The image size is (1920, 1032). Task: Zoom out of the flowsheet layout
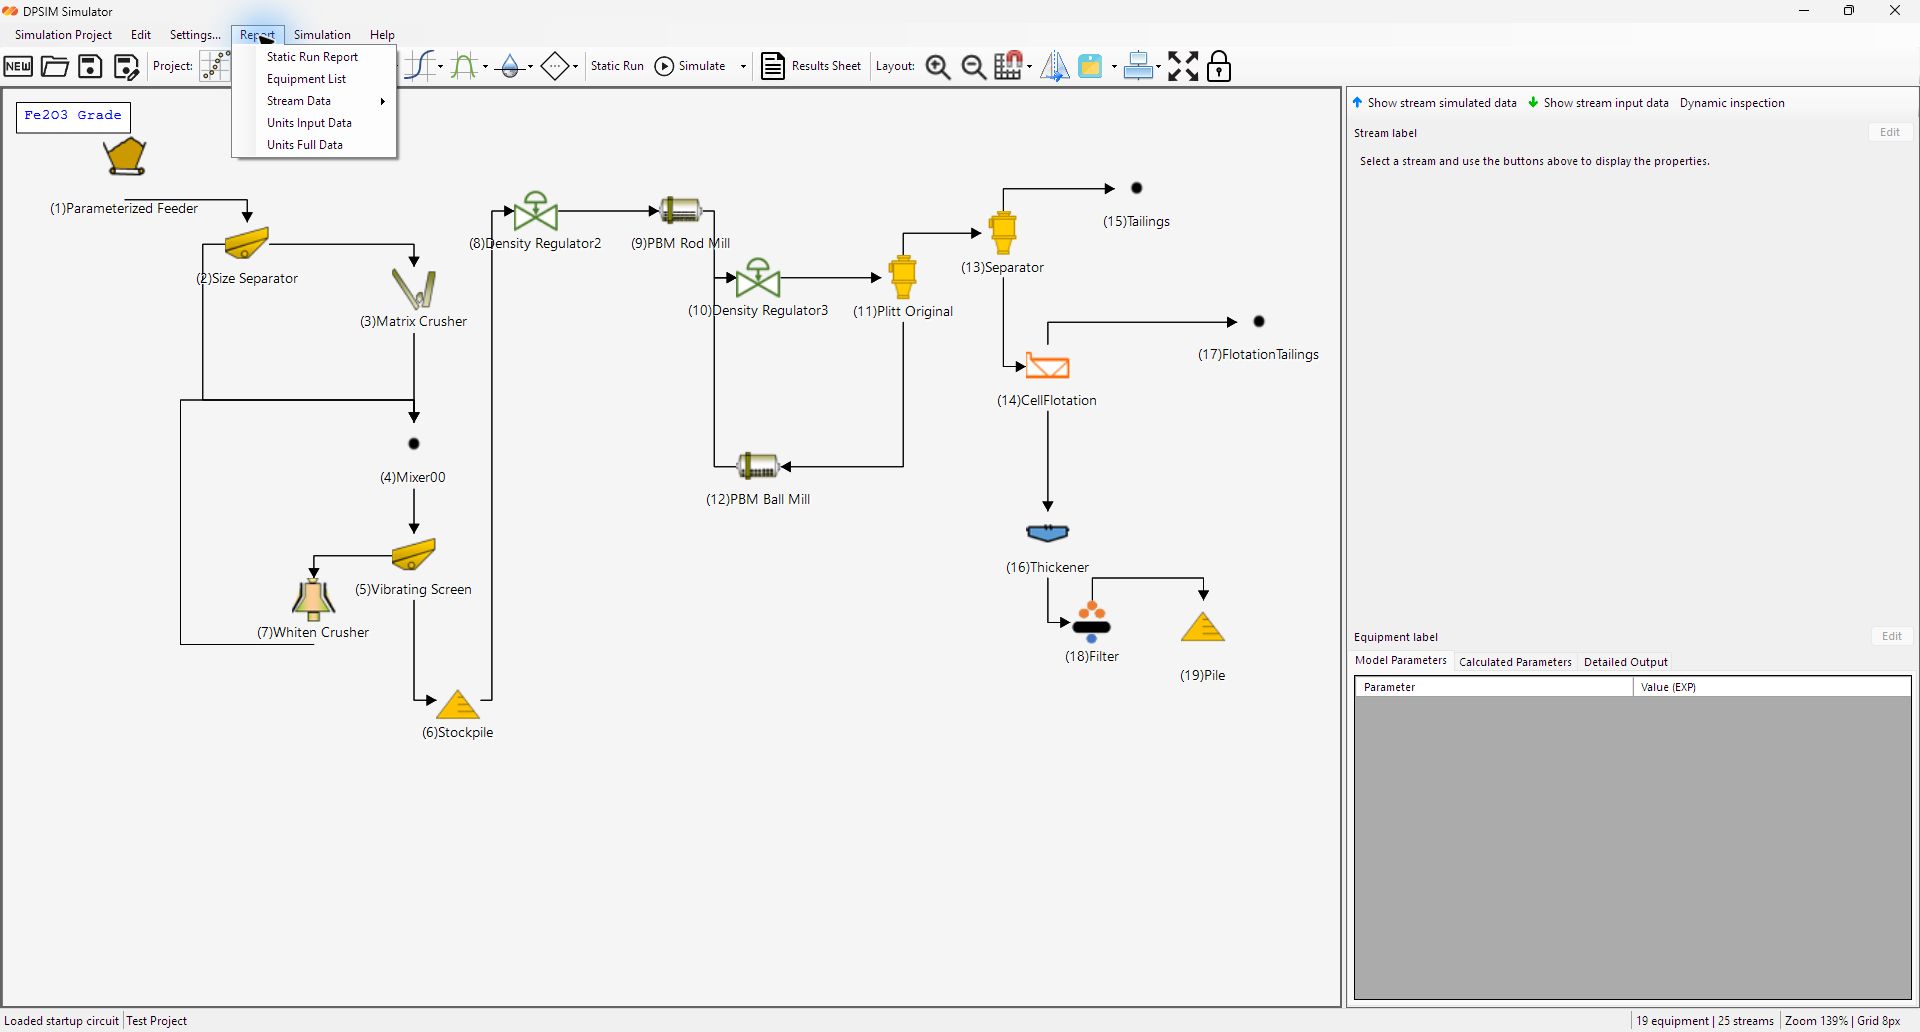click(973, 67)
